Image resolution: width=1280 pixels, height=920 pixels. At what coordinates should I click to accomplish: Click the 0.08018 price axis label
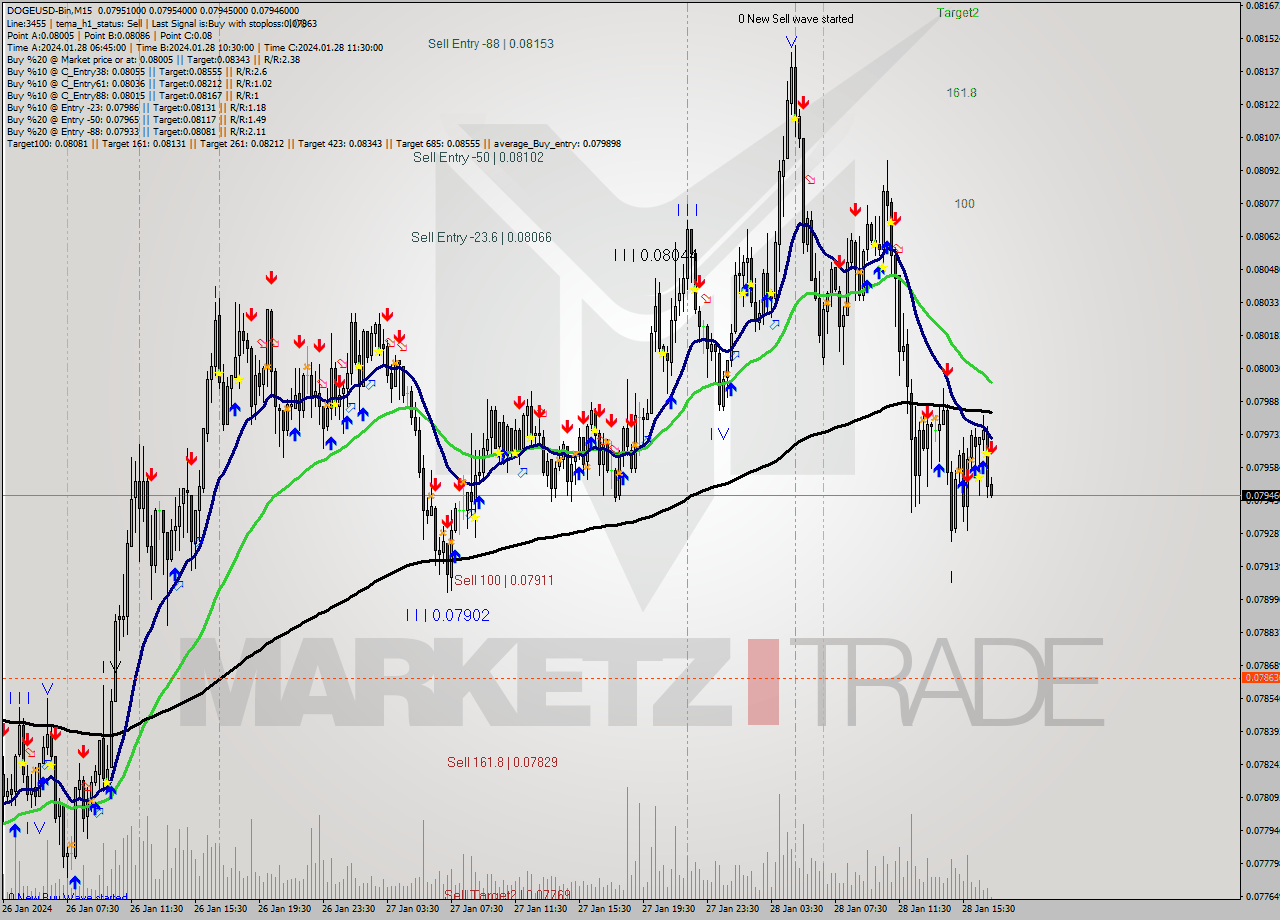[x=1262, y=335]
